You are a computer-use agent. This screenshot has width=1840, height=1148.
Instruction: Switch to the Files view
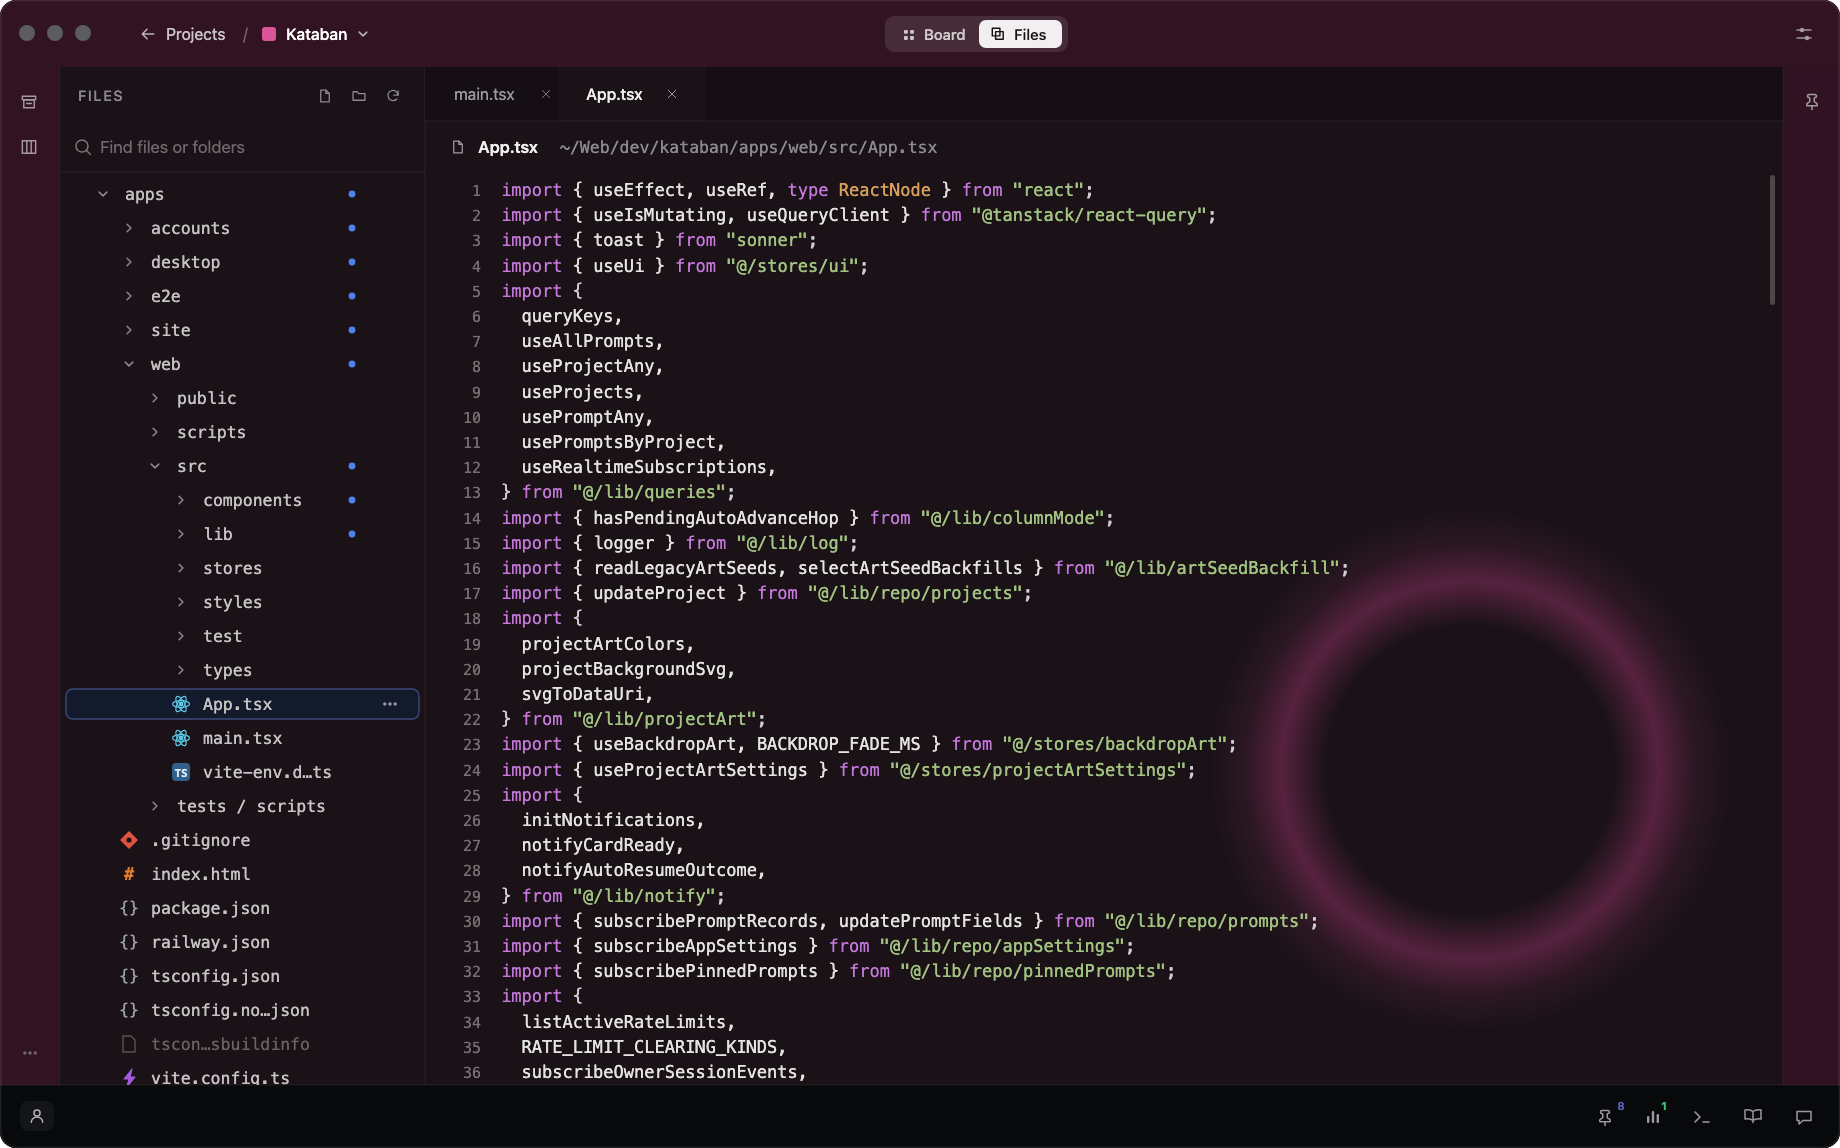click(1019, 34)
